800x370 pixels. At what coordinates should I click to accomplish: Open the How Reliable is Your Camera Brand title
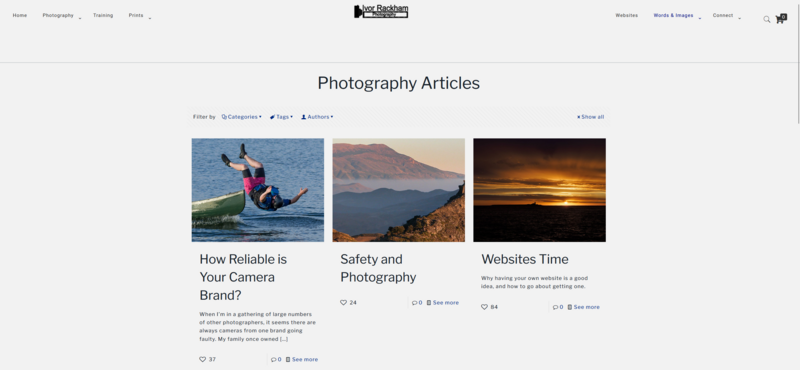pos(243,277)
